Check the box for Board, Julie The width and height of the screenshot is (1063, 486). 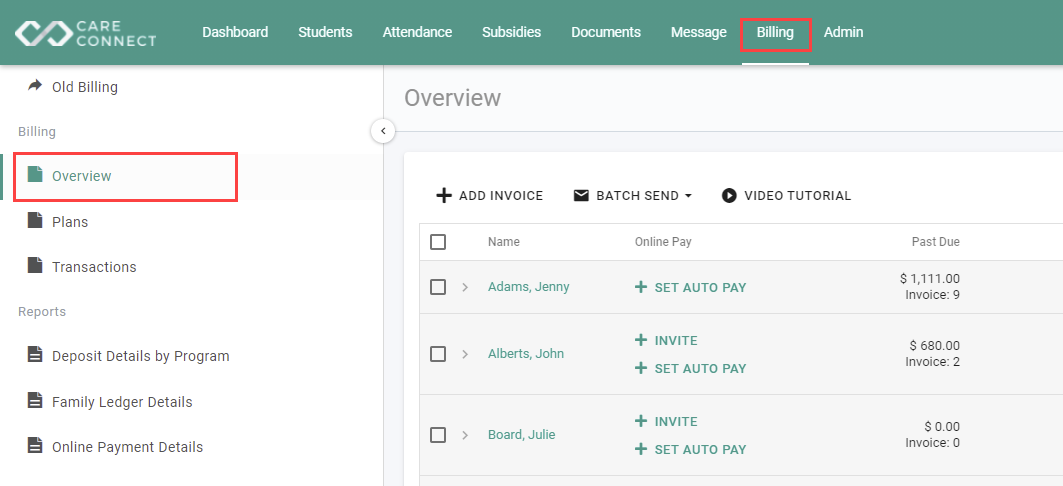[438, 434]
